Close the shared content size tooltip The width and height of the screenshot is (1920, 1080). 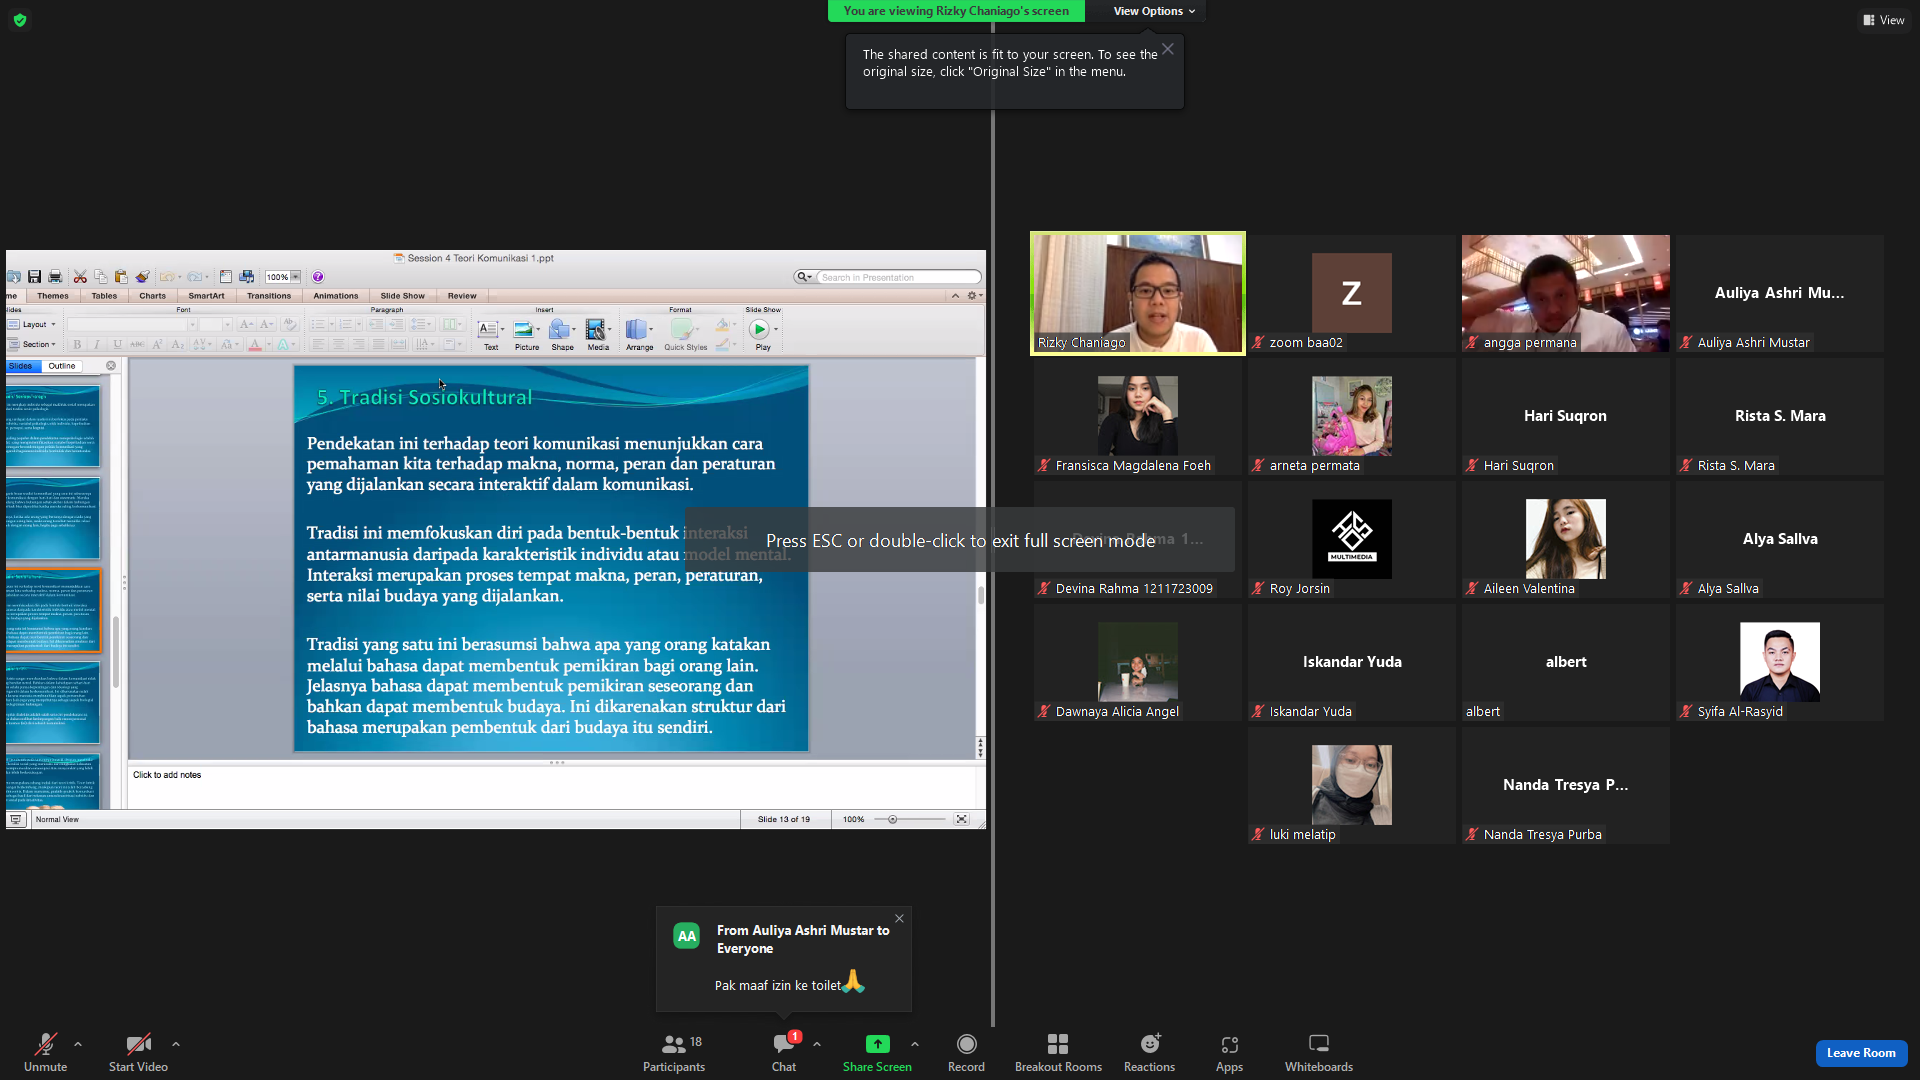click(1168, 49)
